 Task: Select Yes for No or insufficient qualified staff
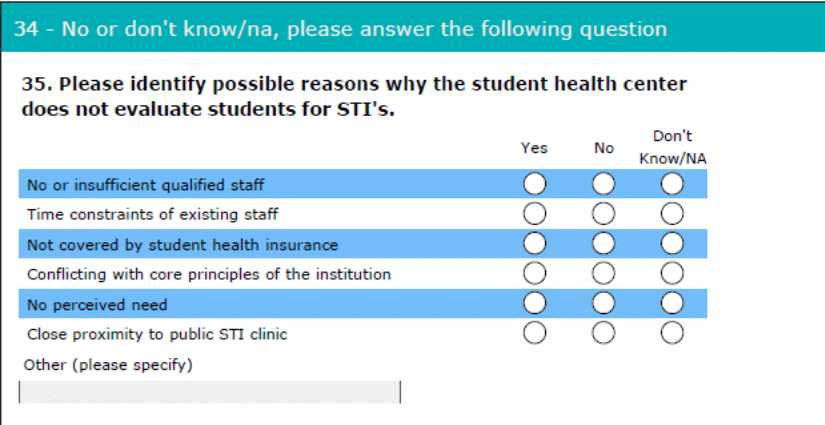tap(535, 184)
